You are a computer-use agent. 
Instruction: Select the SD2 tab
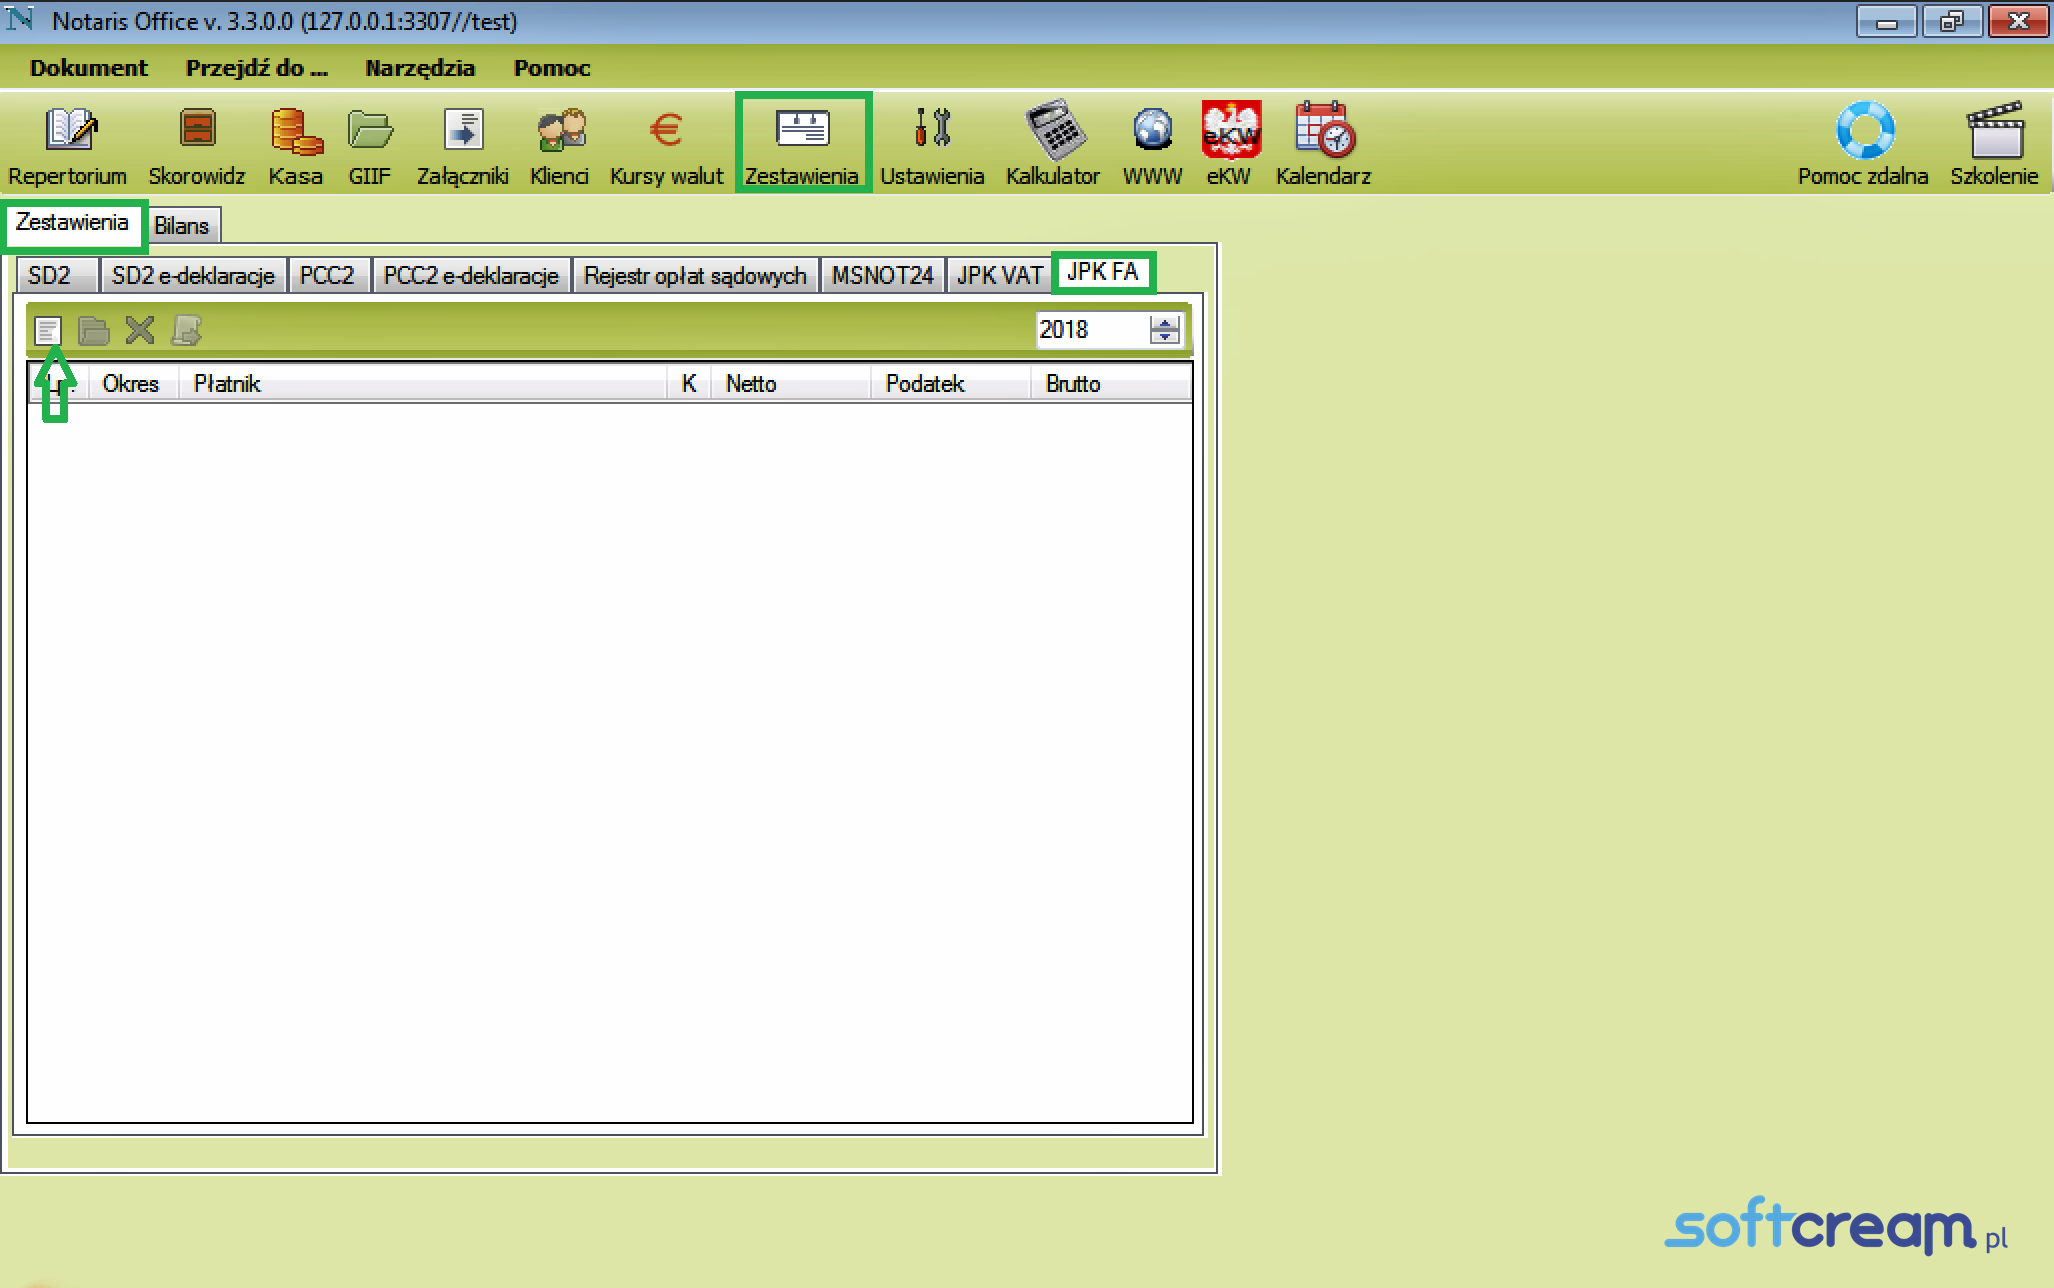pos(56,275)
